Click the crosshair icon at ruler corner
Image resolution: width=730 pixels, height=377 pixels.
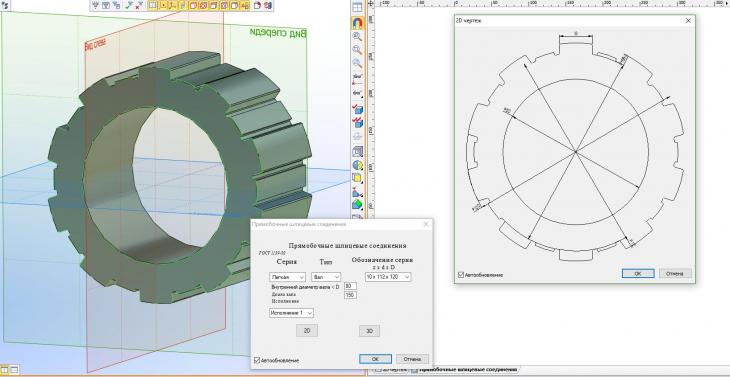tap(371, 3)
